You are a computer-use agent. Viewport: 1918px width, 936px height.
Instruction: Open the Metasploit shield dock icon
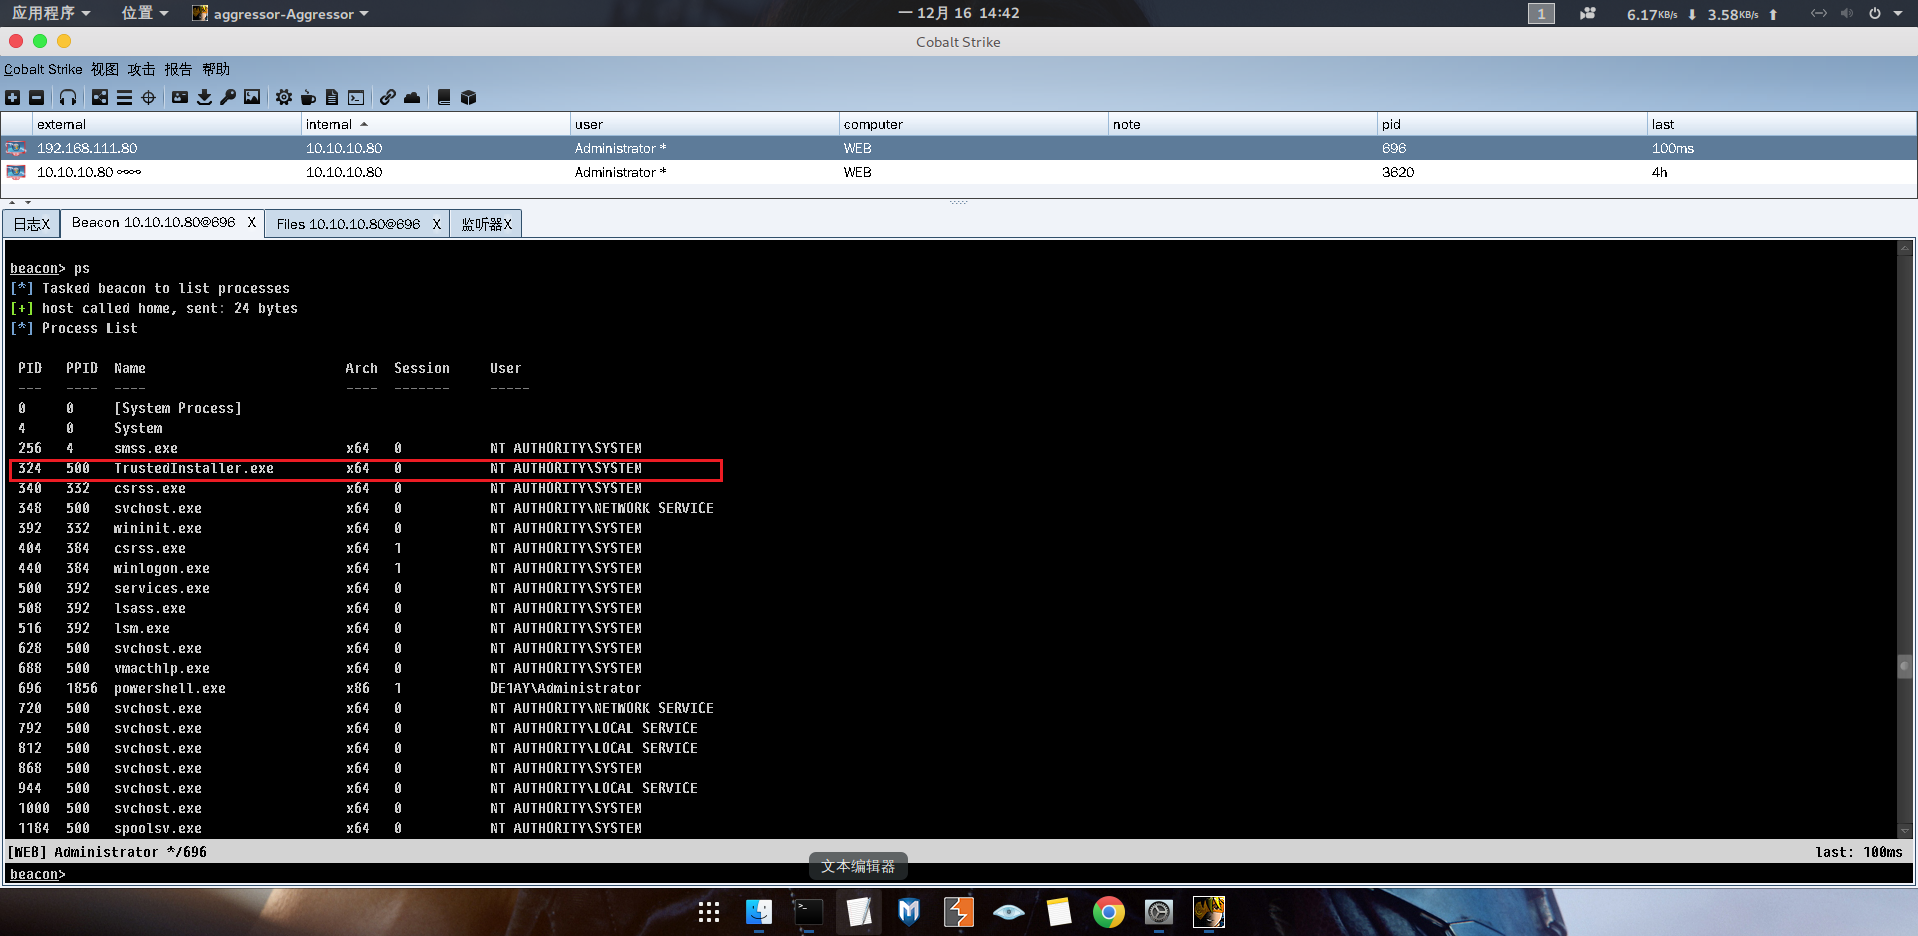pos(909,912)
